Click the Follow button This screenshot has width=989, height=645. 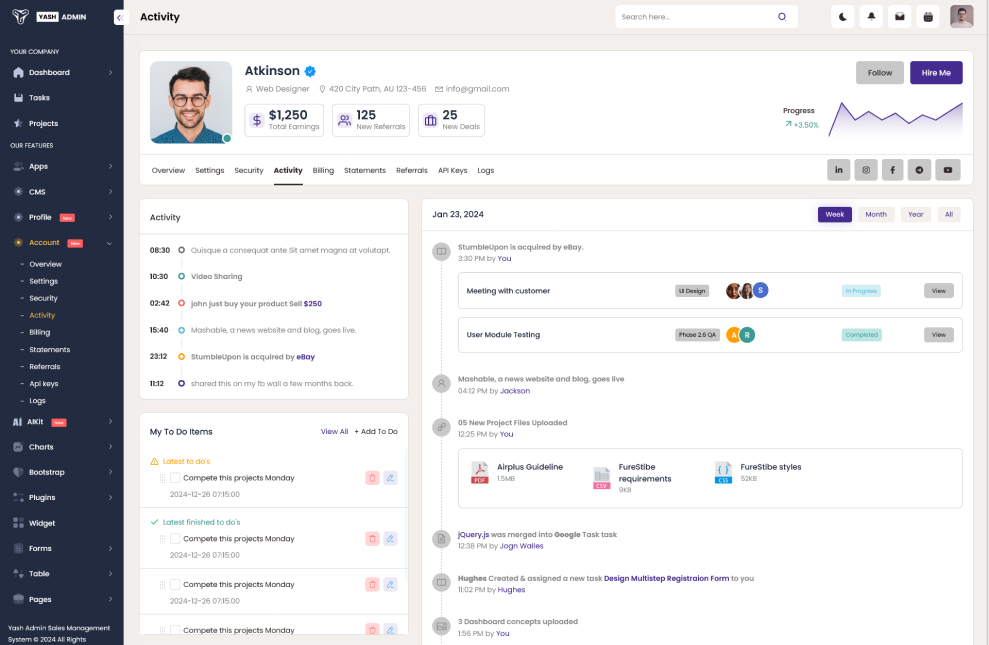[x=879, y=73]
